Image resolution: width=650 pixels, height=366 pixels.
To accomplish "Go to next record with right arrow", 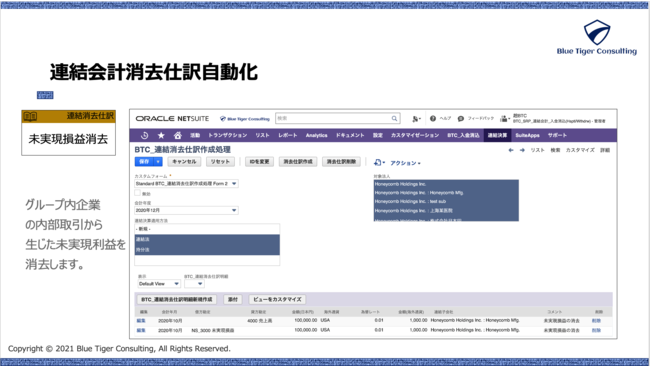I will [x=522, y=150].
